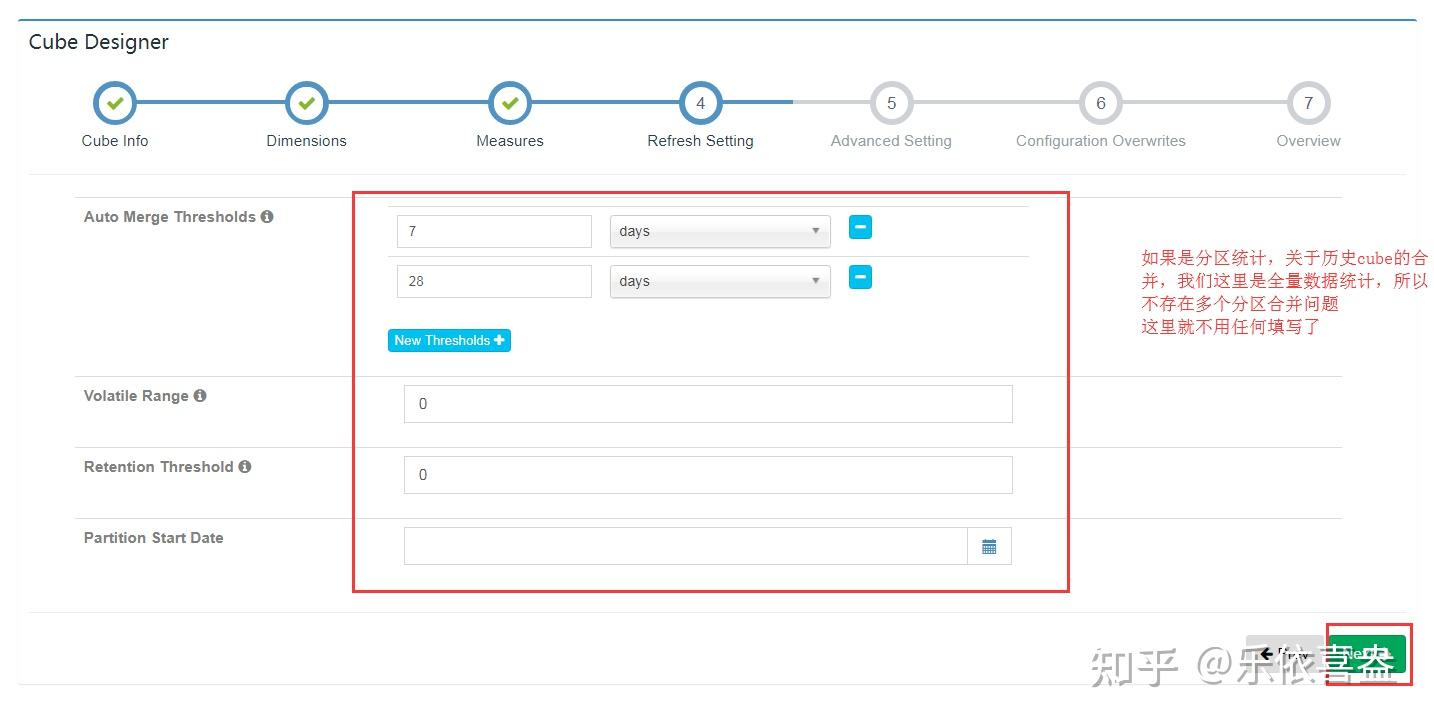1434x725 pixels.
Task: Click the New Thresholds button
Action: (x=449, y=340)
